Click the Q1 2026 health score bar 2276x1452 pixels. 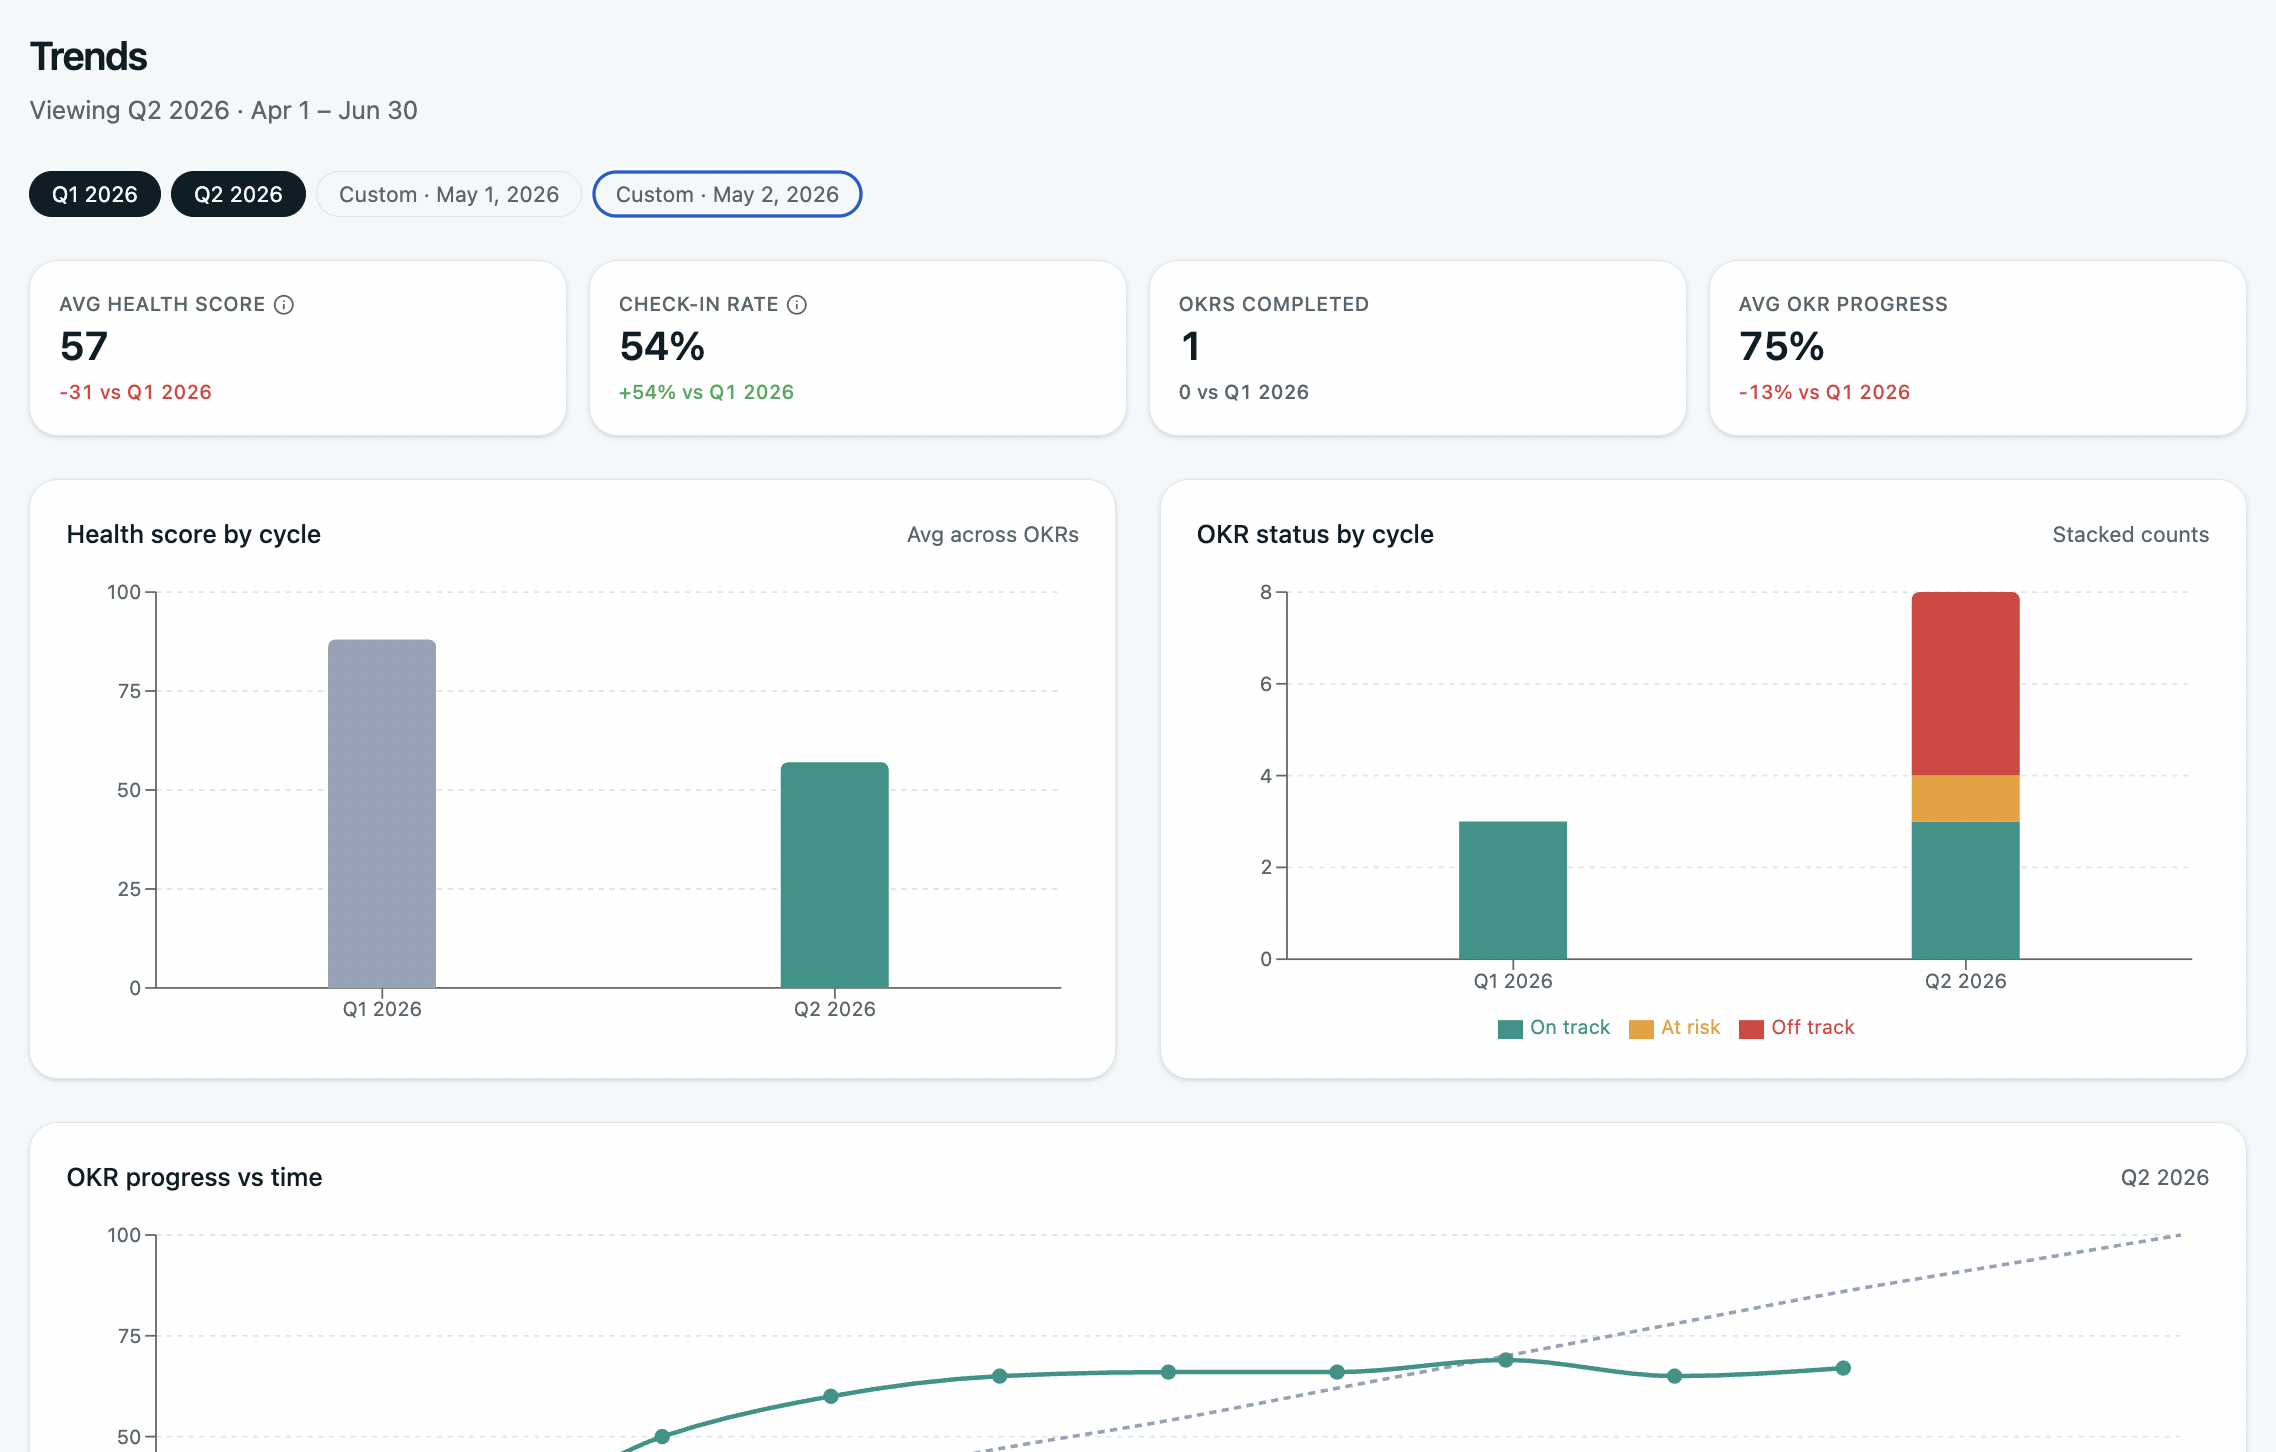pyautogui.click(x=382, y=813)
